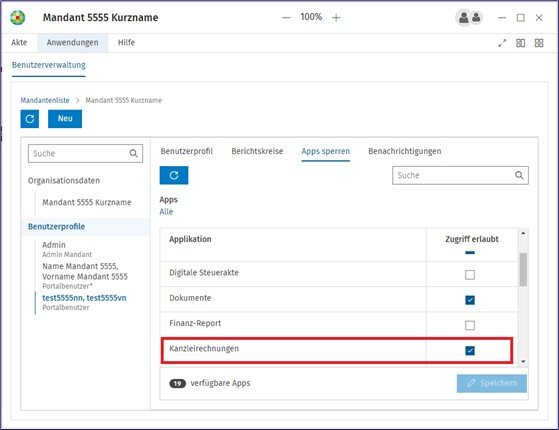The height and width of the screenshot is (430, 559).
Task: Refresh the Apps sperren list
Action: click(x=174, y=175)
